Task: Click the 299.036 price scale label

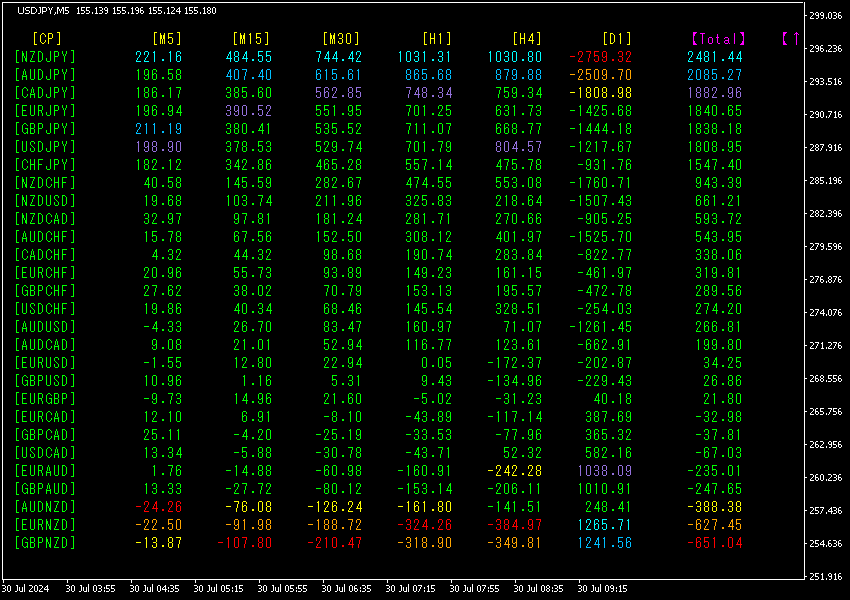Action: tap(826, 16)
